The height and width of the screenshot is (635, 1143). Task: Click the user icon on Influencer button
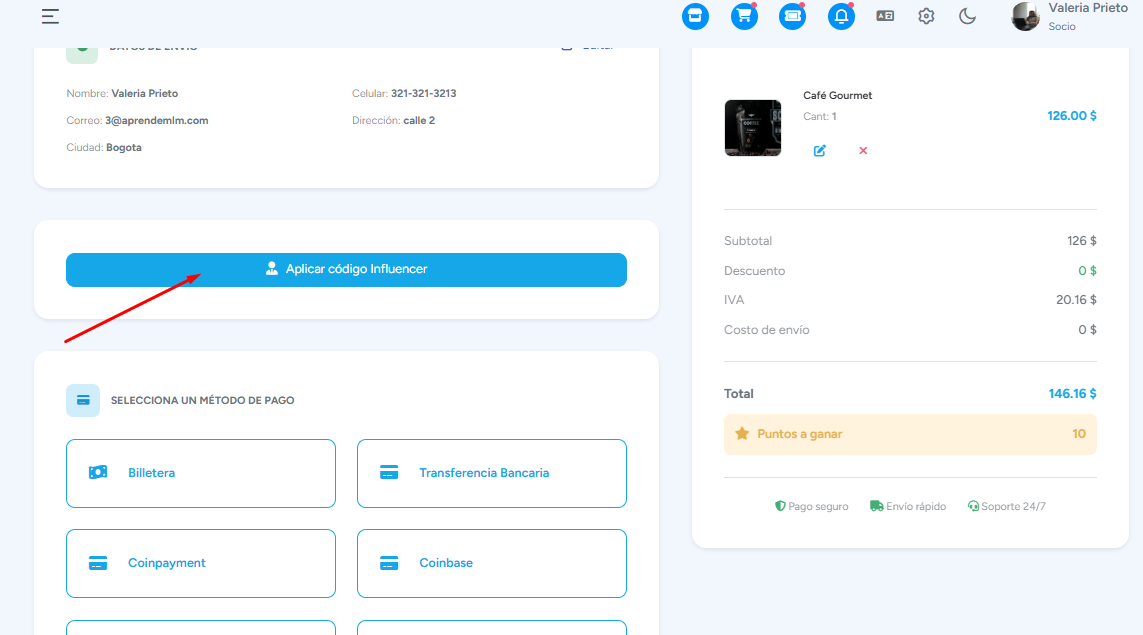point(272,268)
